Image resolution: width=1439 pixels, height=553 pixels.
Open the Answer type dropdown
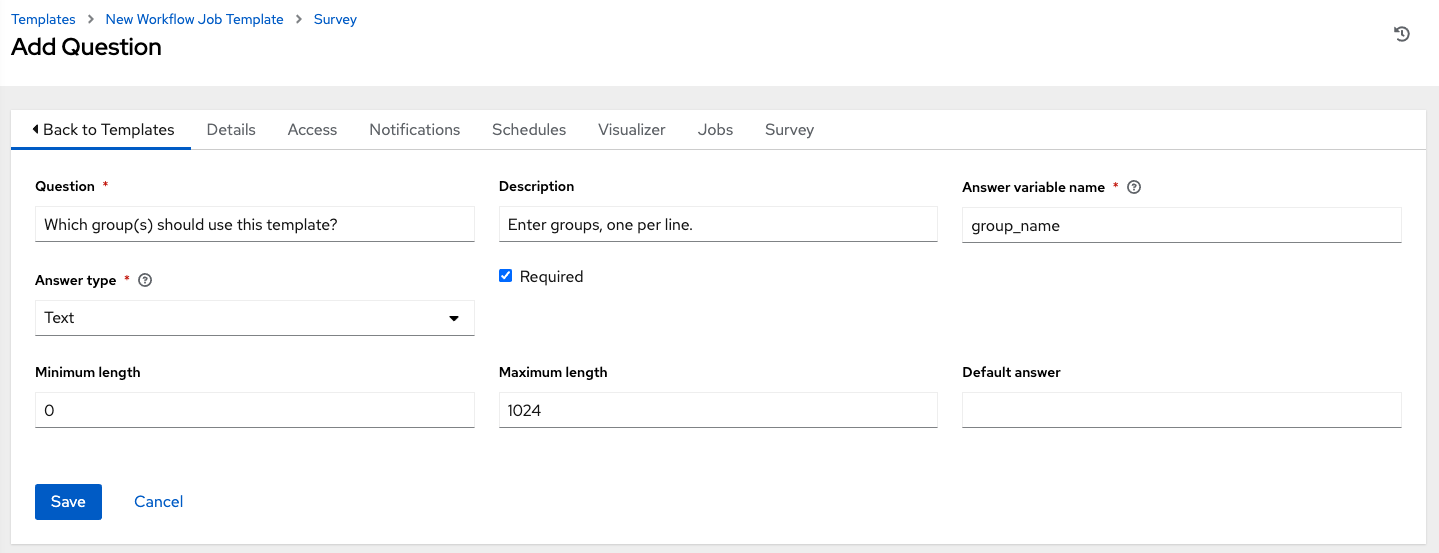point(254,318)
